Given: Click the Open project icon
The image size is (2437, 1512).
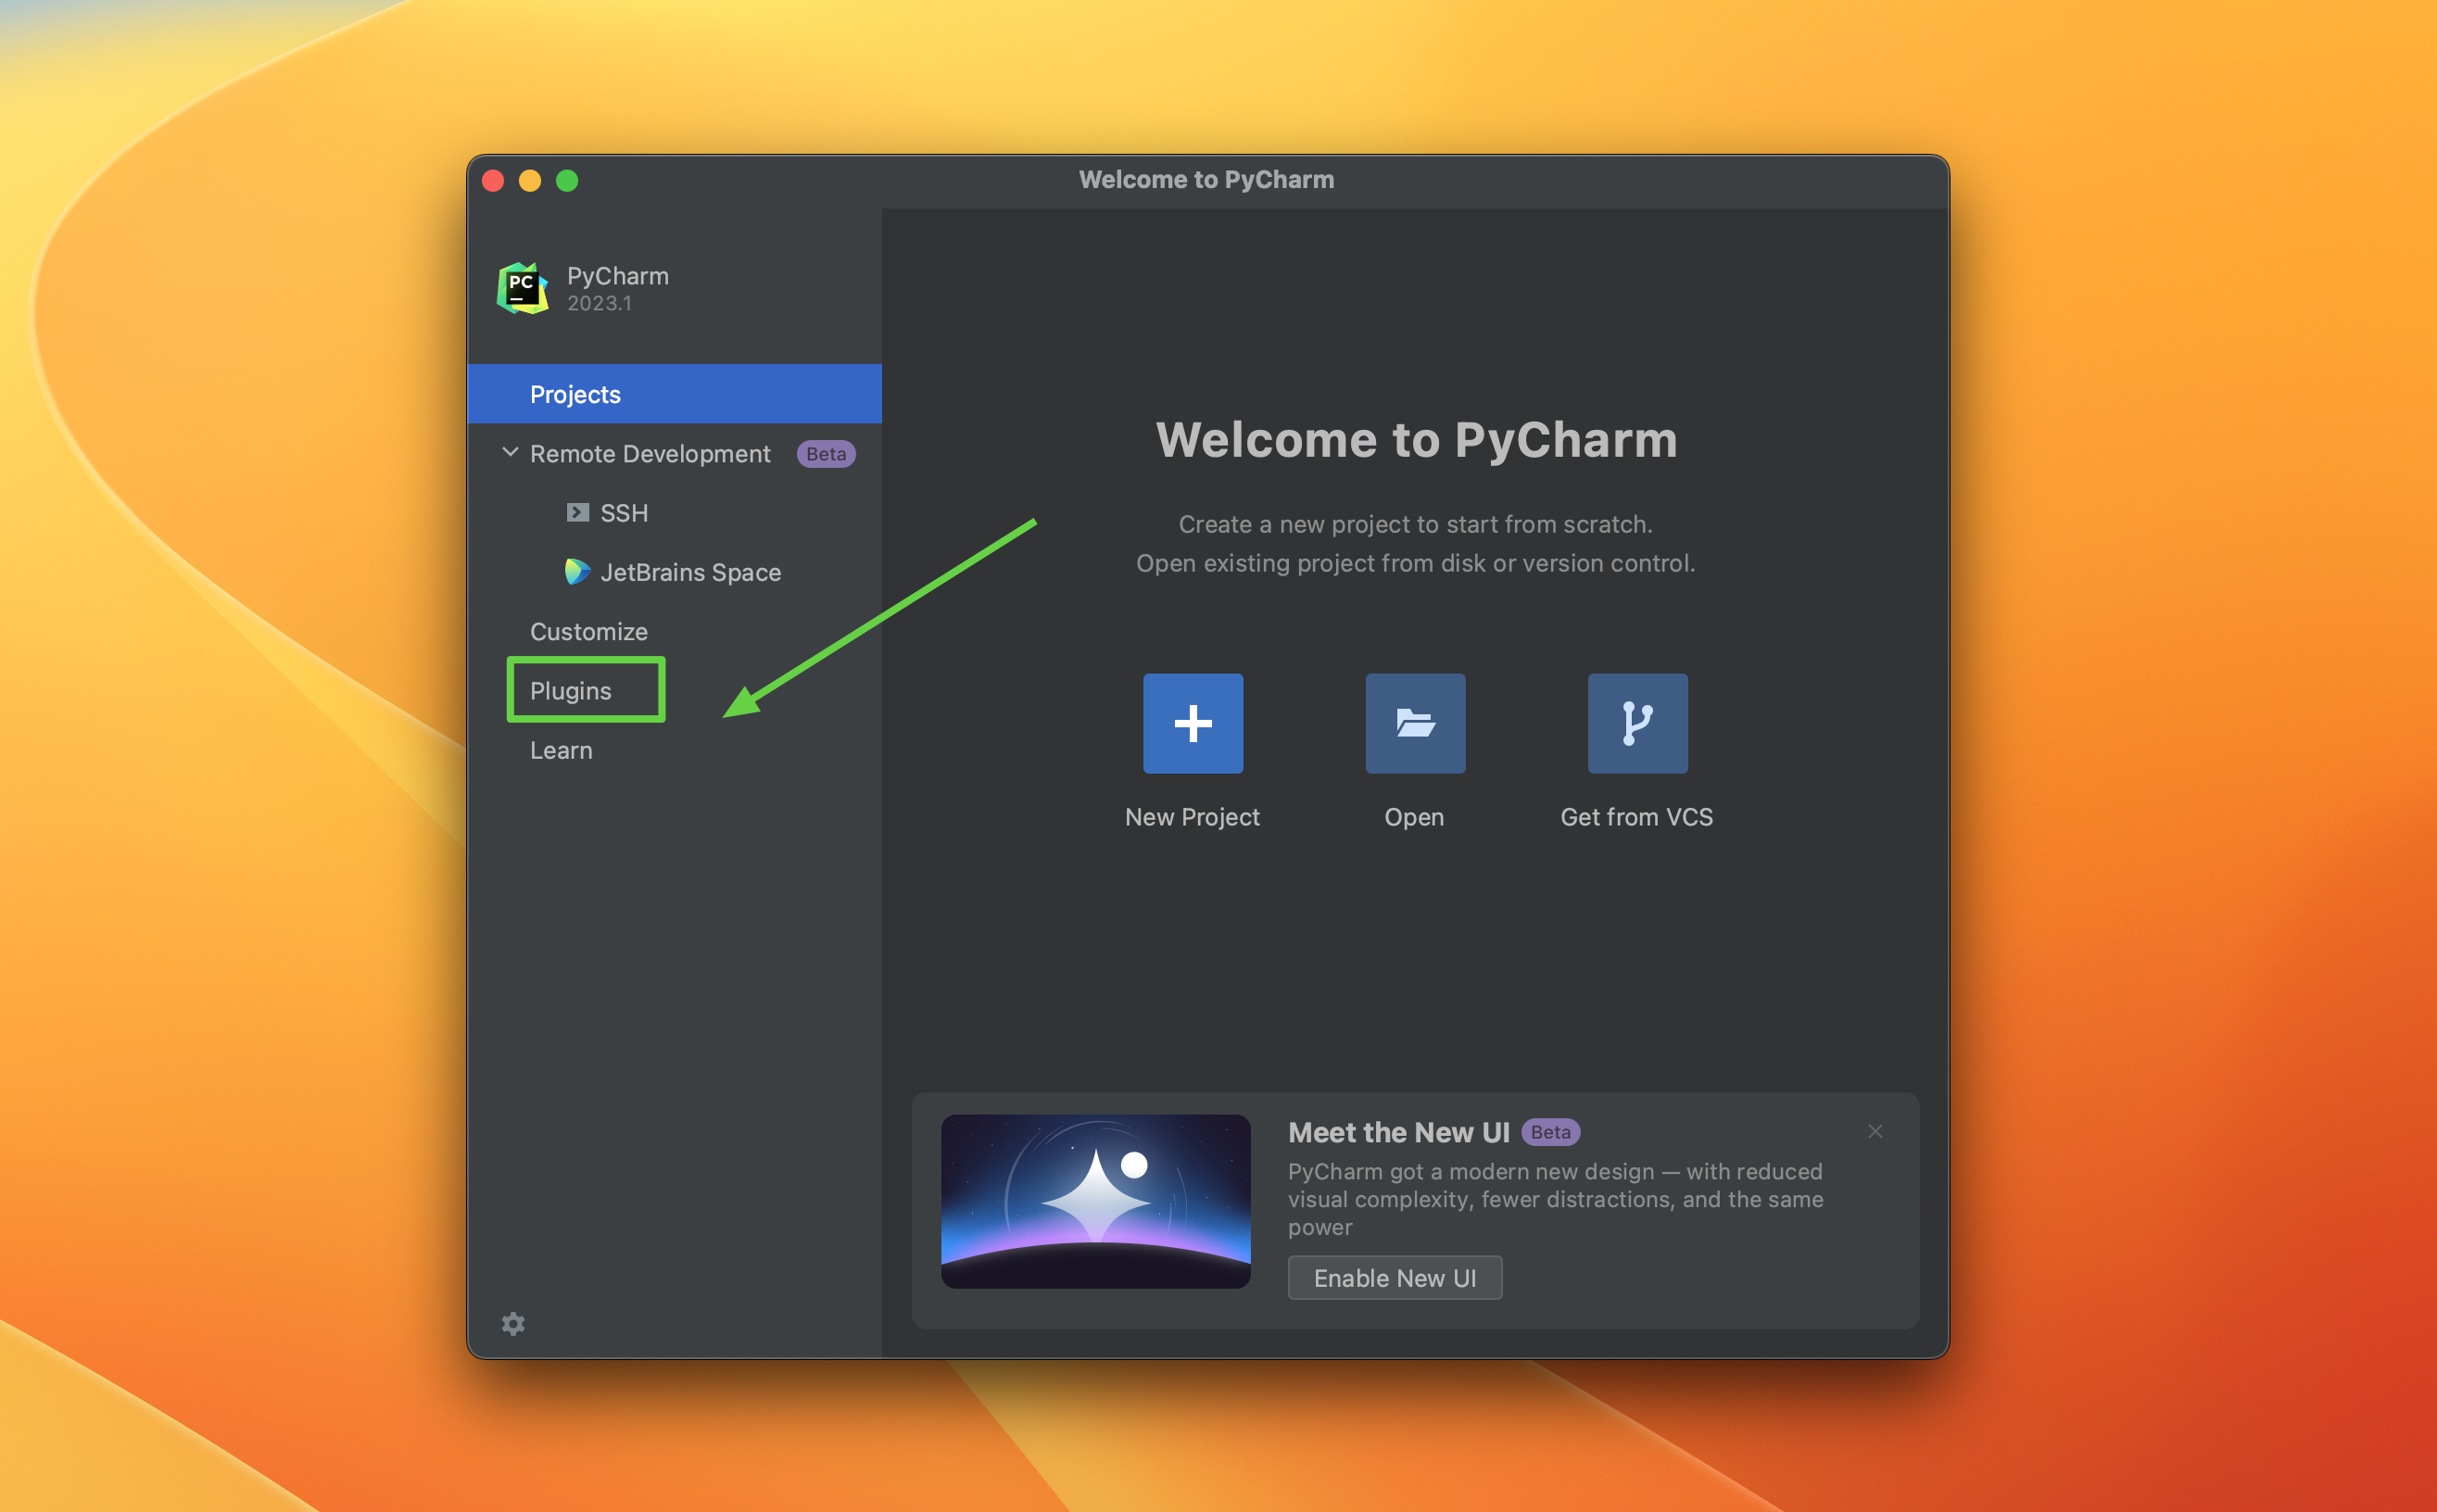Looking at the screenshot, I should pyautogui.click(x=1413, y=721).
